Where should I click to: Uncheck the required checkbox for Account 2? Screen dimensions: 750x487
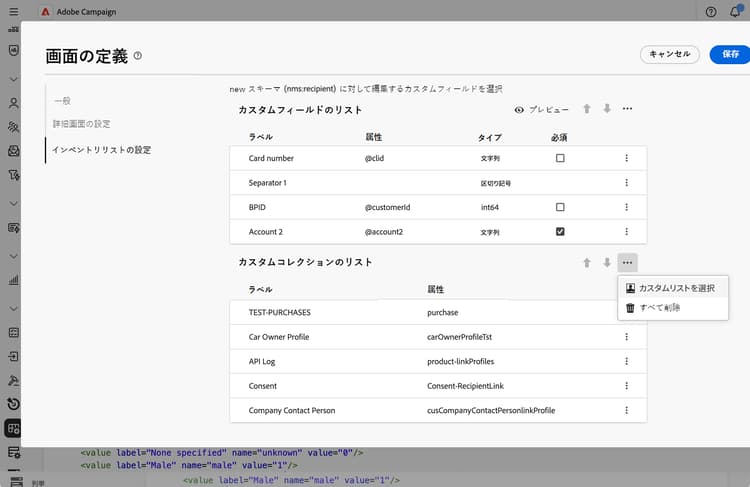tap(560, 232)
